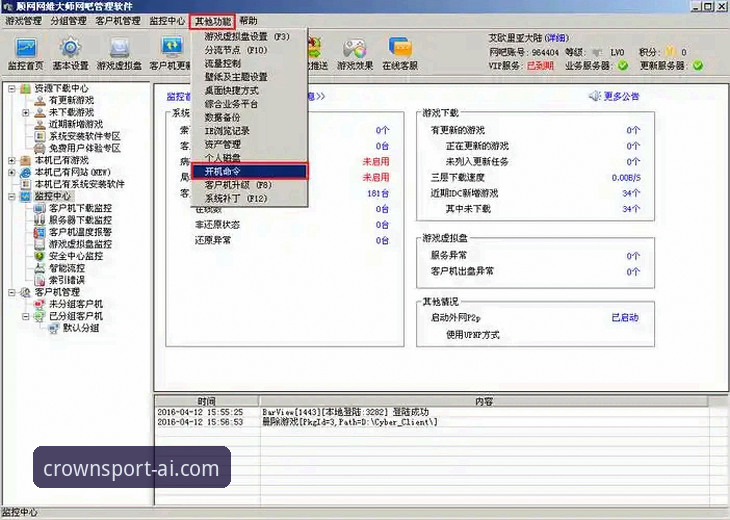Image resolution: width=730 pixels, height=520 pixels.
Task: Click the 时间 column header in log
Action: click(x=207, y=401)
